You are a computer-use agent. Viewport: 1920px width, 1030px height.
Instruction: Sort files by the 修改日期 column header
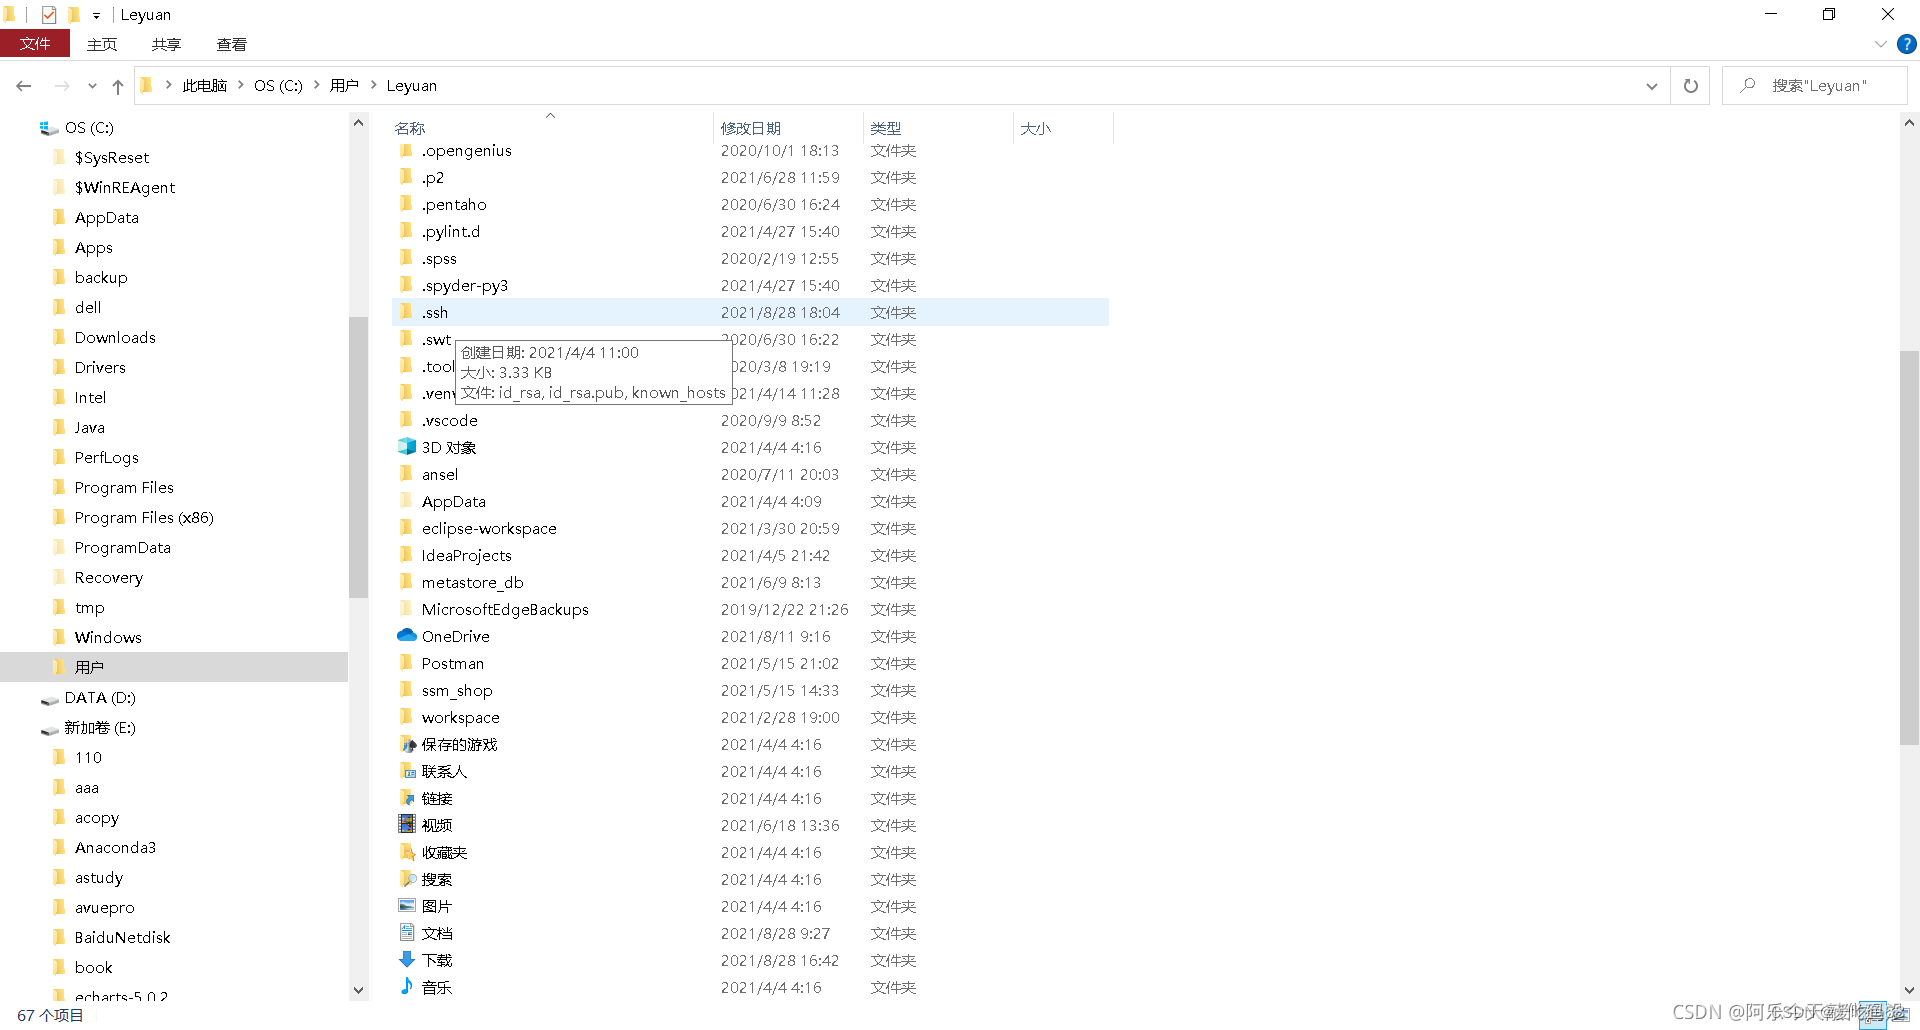pos(750,128)
